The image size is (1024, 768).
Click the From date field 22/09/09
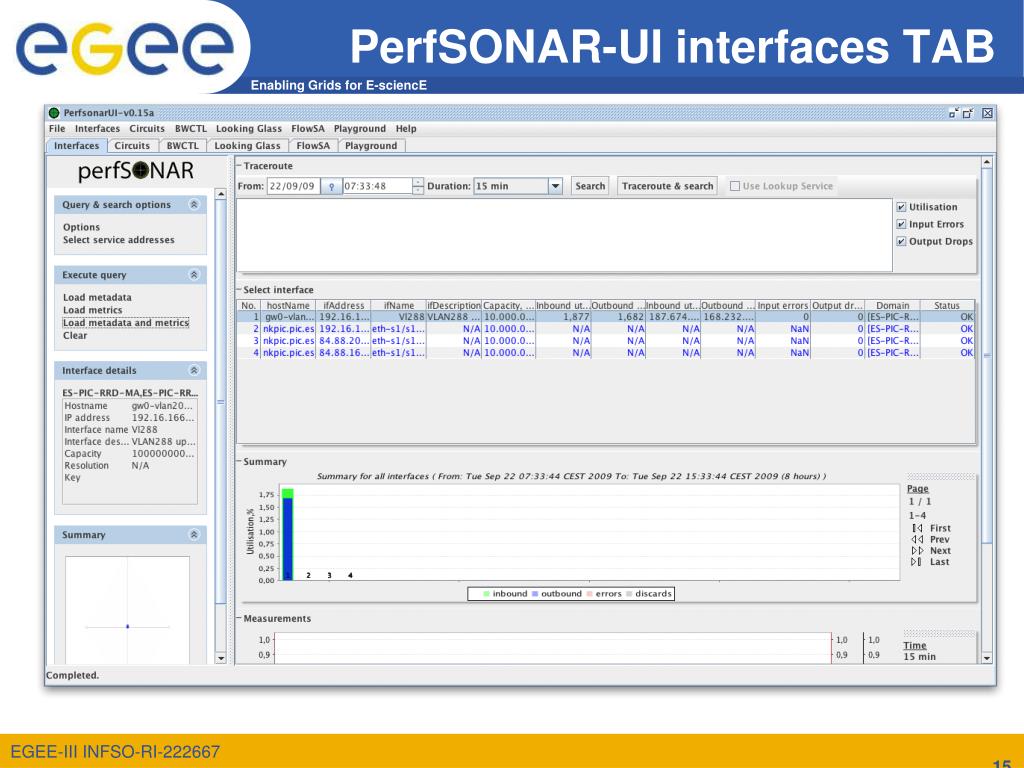(294, 186)
